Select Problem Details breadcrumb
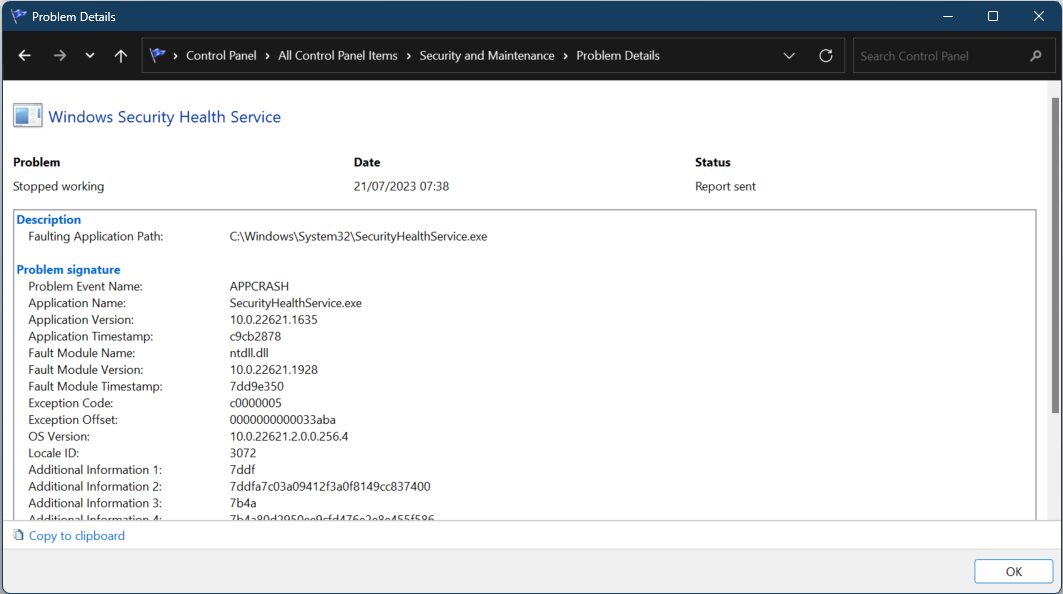The width and height of the screenshot is (1063, 594). [x=618, y=56]
